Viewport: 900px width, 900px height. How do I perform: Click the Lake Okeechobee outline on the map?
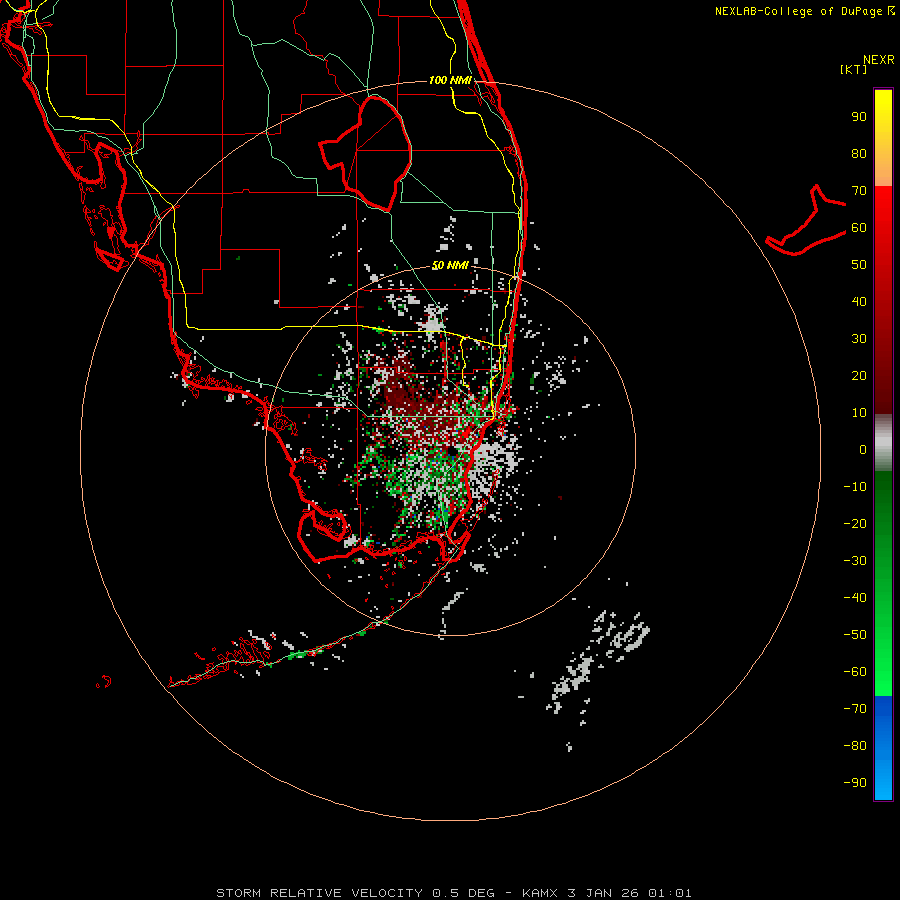point(366,153)
